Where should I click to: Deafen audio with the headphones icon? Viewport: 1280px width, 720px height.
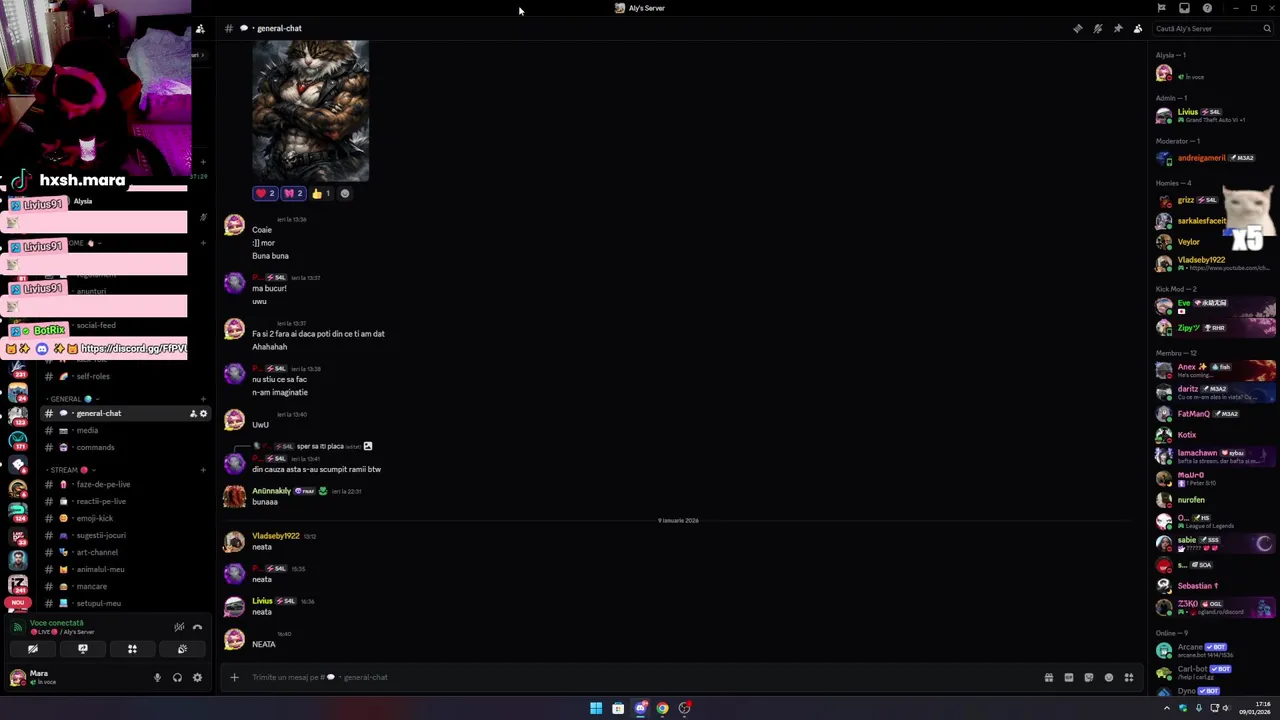(x=177, y=677)
